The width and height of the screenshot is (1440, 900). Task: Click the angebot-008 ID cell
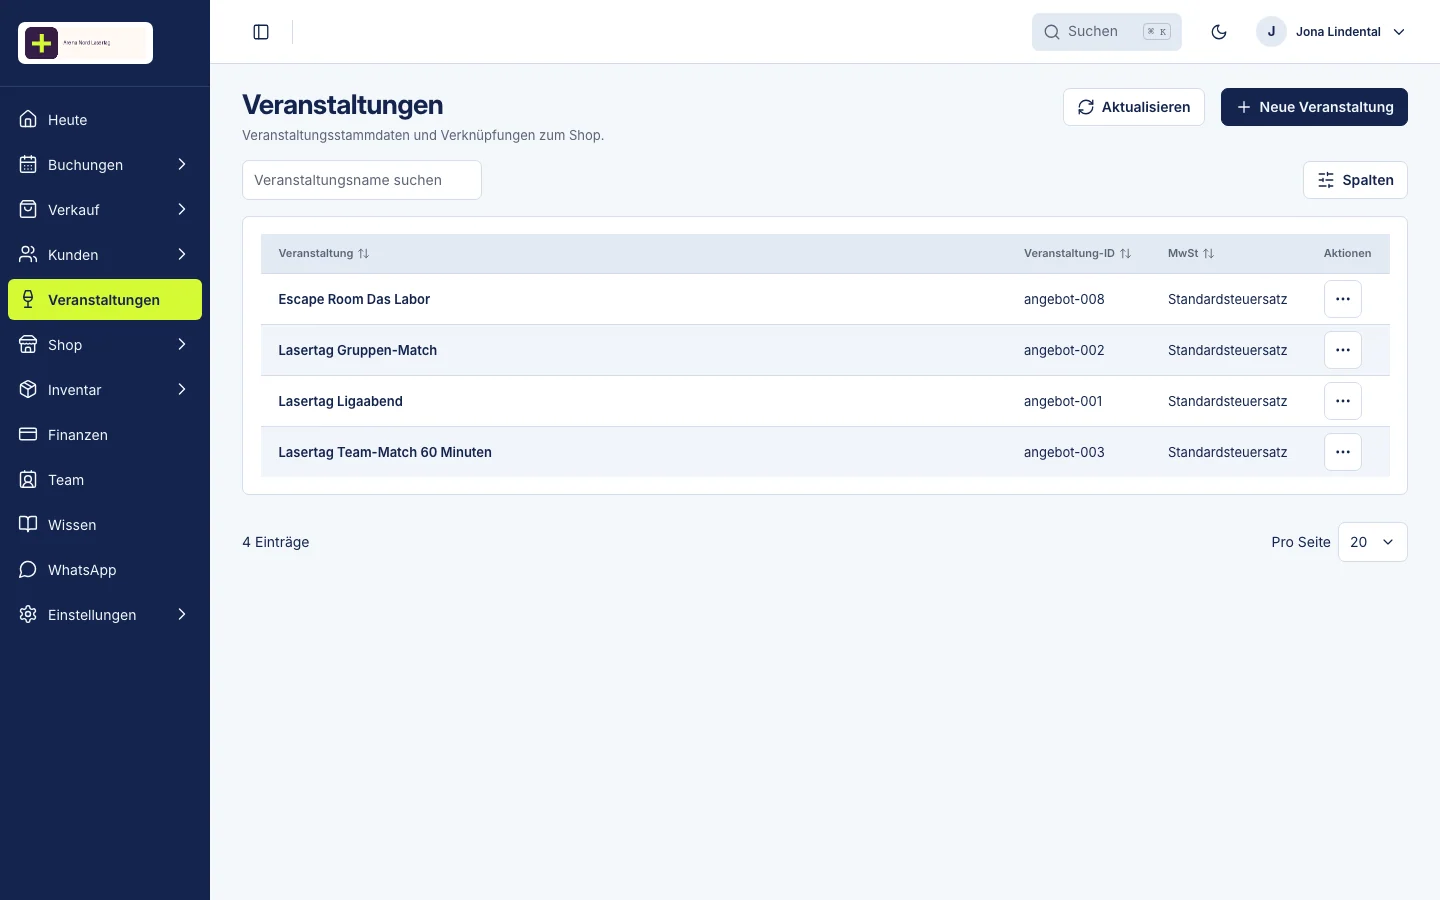click(1064, 299)
